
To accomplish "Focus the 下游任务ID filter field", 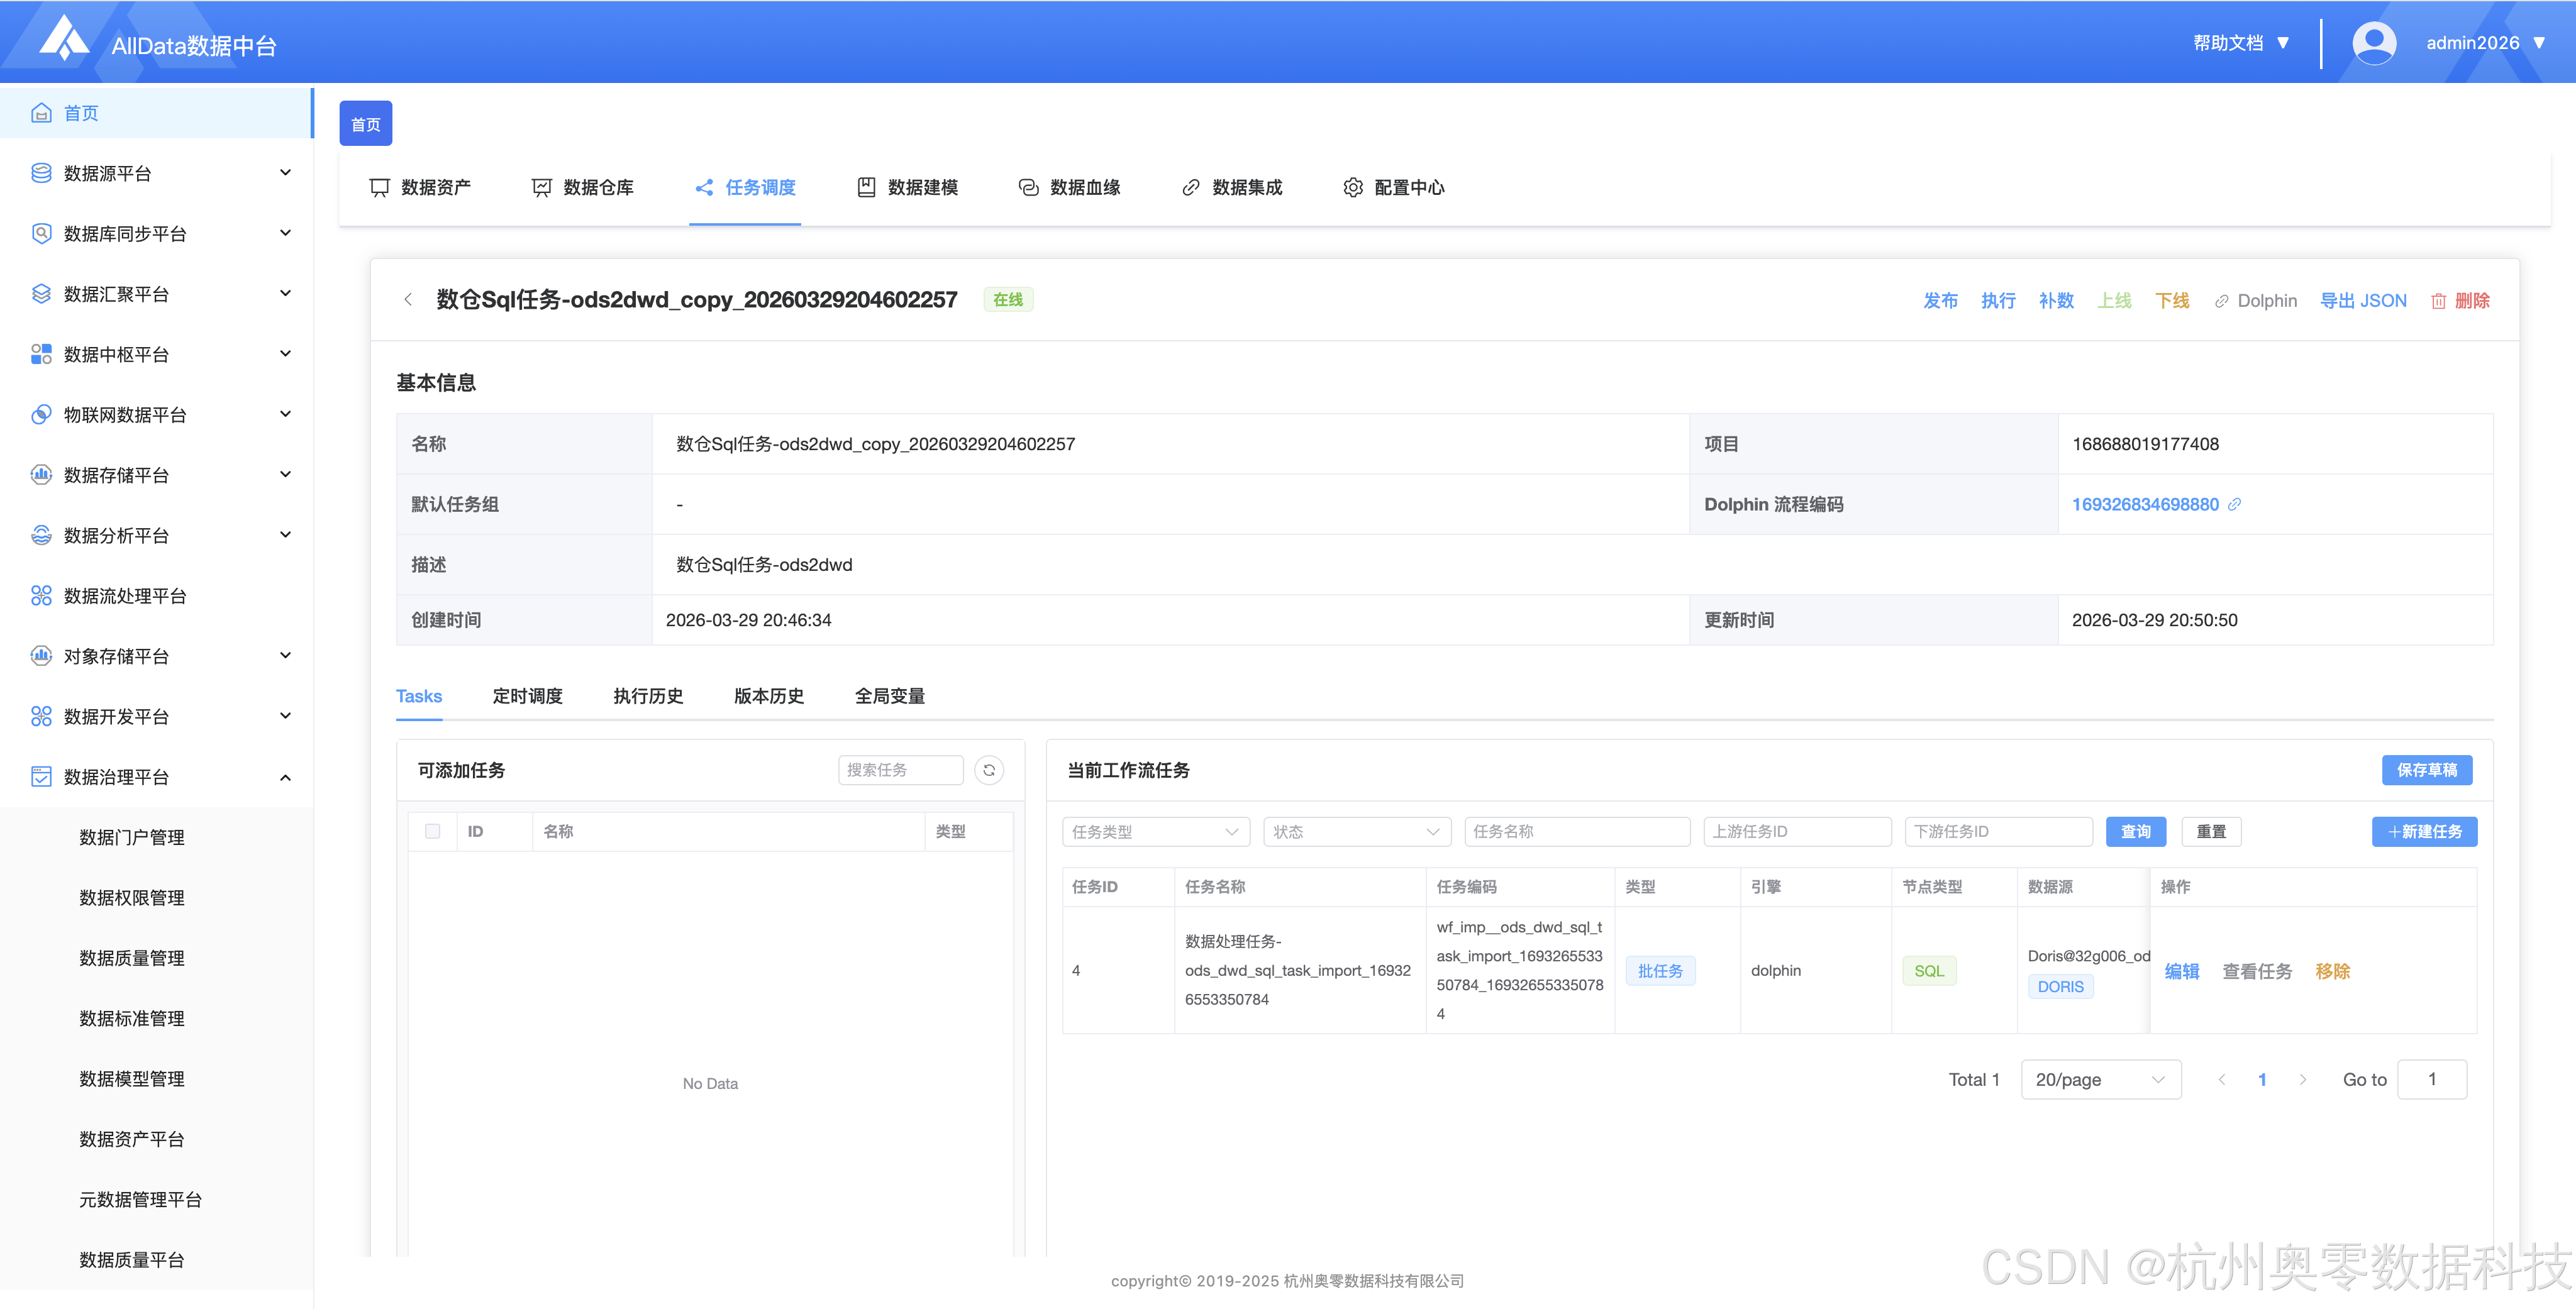I will tap(1998, 832).
